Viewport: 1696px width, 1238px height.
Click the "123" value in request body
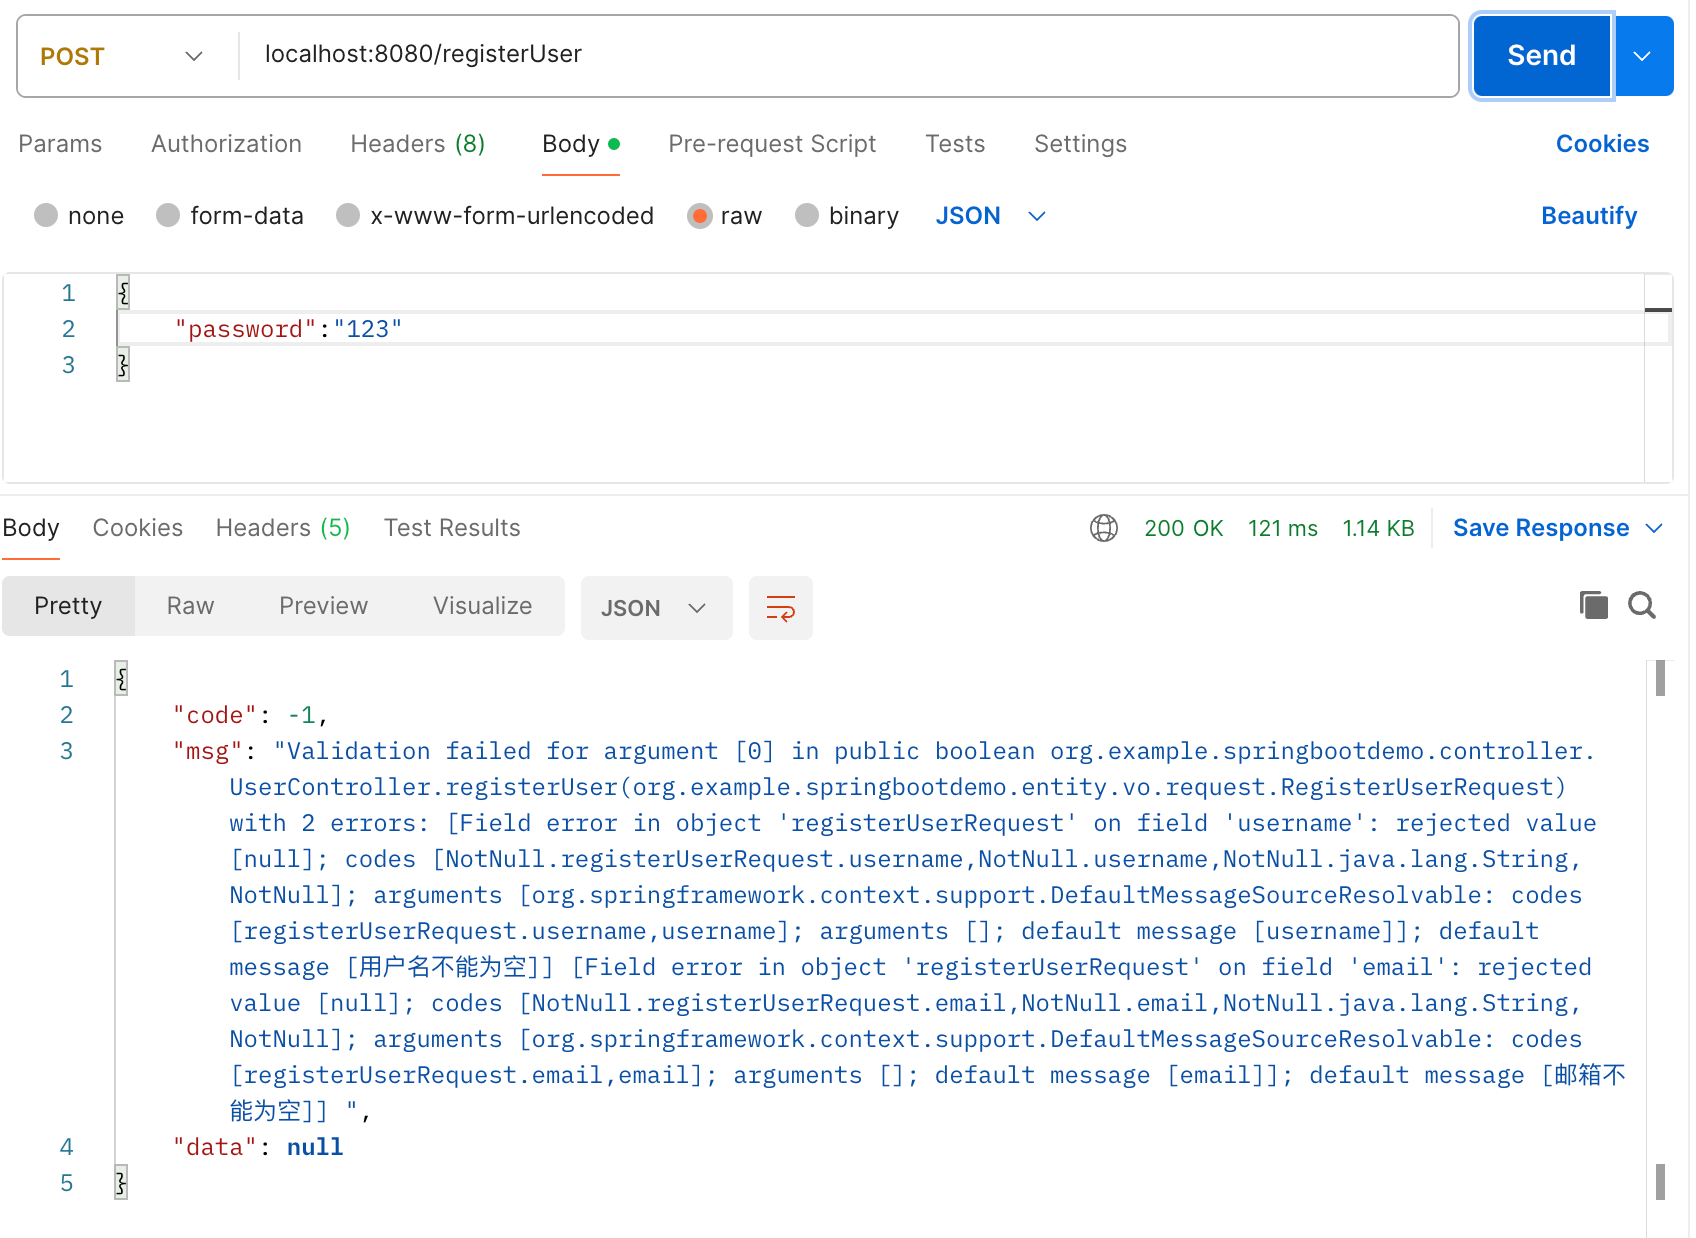[368, 330]
